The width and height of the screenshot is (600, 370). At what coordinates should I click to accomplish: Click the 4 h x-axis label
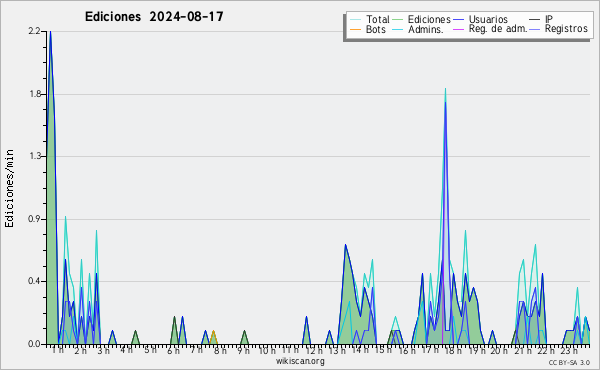click(127, 350)
